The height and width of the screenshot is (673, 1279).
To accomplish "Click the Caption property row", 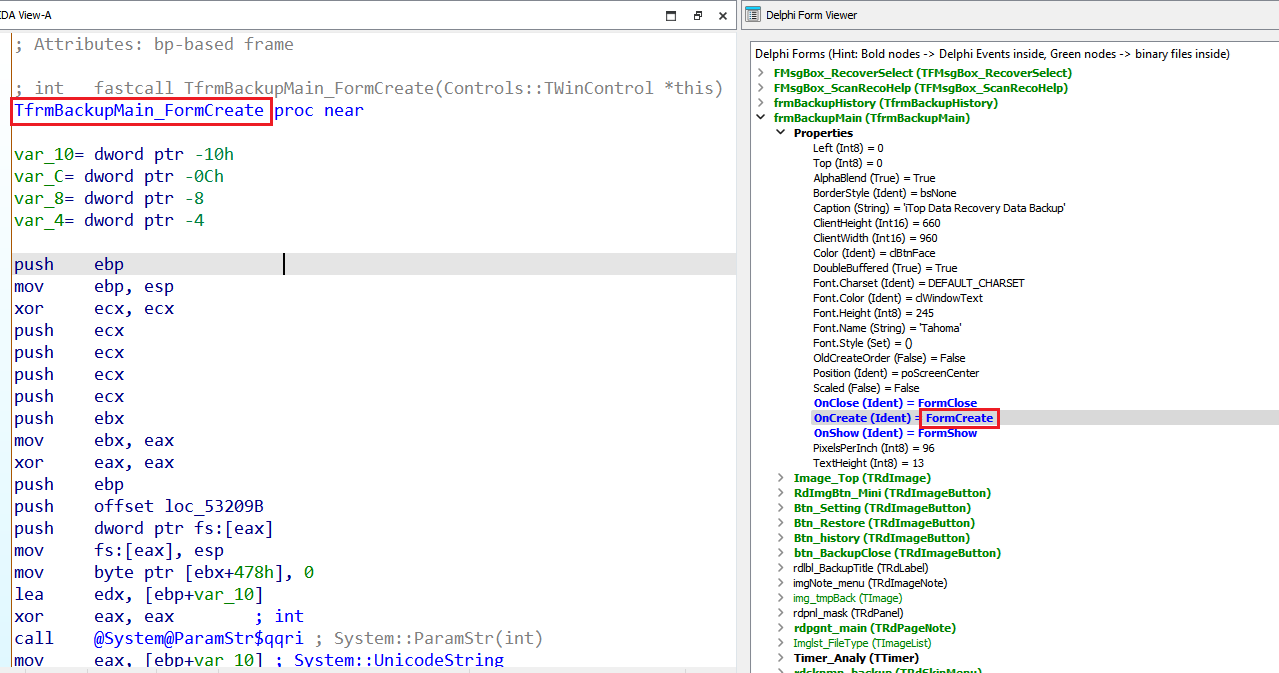I will [x=938, y=208].
